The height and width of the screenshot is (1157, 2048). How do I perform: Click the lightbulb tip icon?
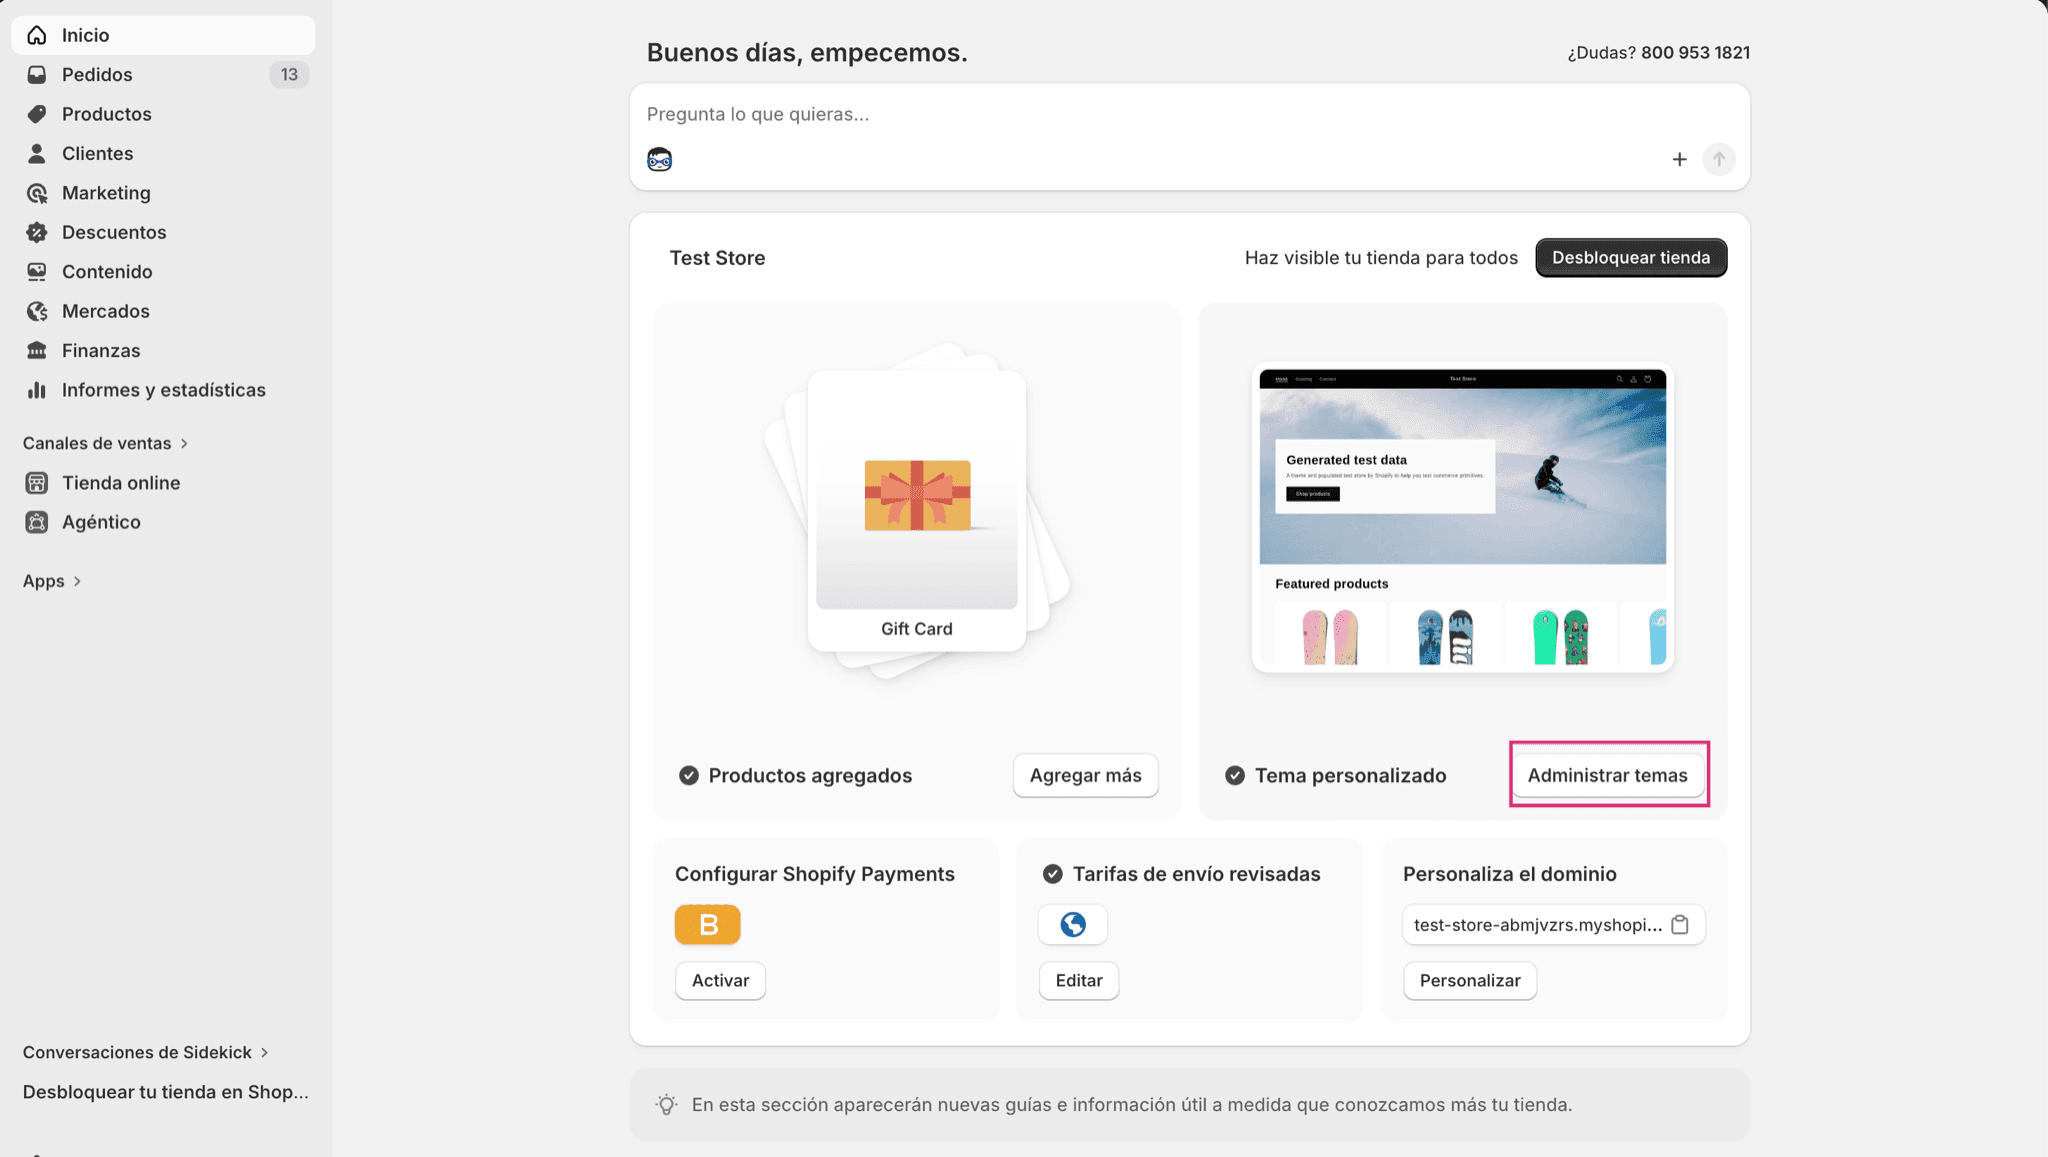(x=666, y=1104)
